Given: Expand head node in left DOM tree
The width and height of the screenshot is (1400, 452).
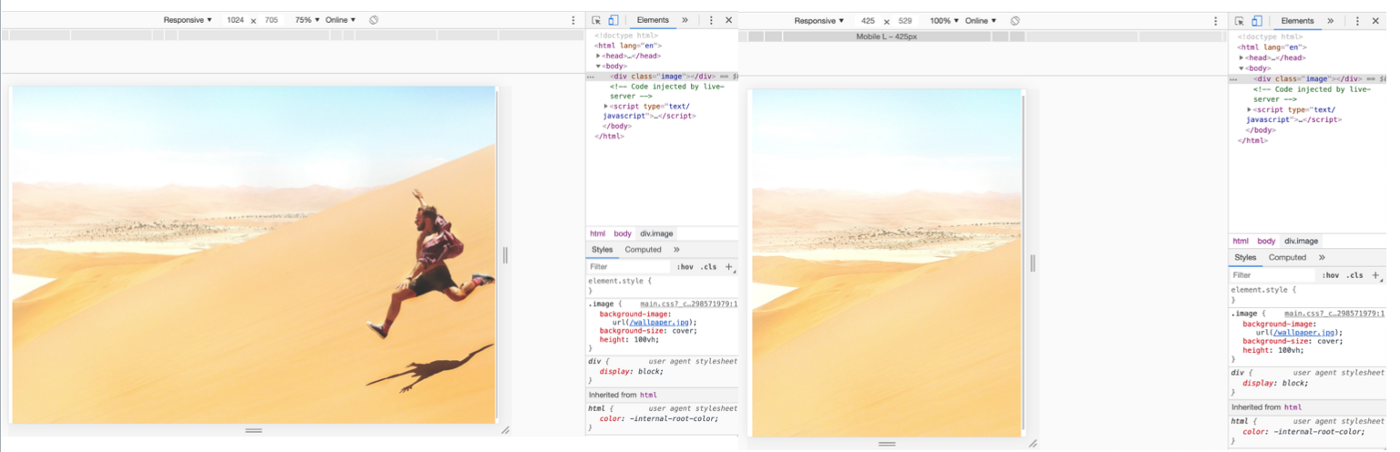Looking at the screenshot, I should point(599,56).
